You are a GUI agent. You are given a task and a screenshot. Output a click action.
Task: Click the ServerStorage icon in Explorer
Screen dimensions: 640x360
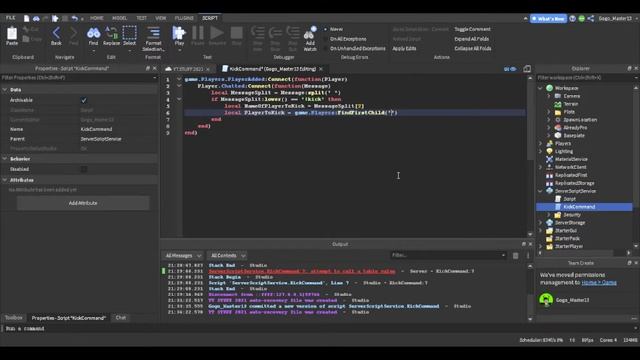point(549,223)
